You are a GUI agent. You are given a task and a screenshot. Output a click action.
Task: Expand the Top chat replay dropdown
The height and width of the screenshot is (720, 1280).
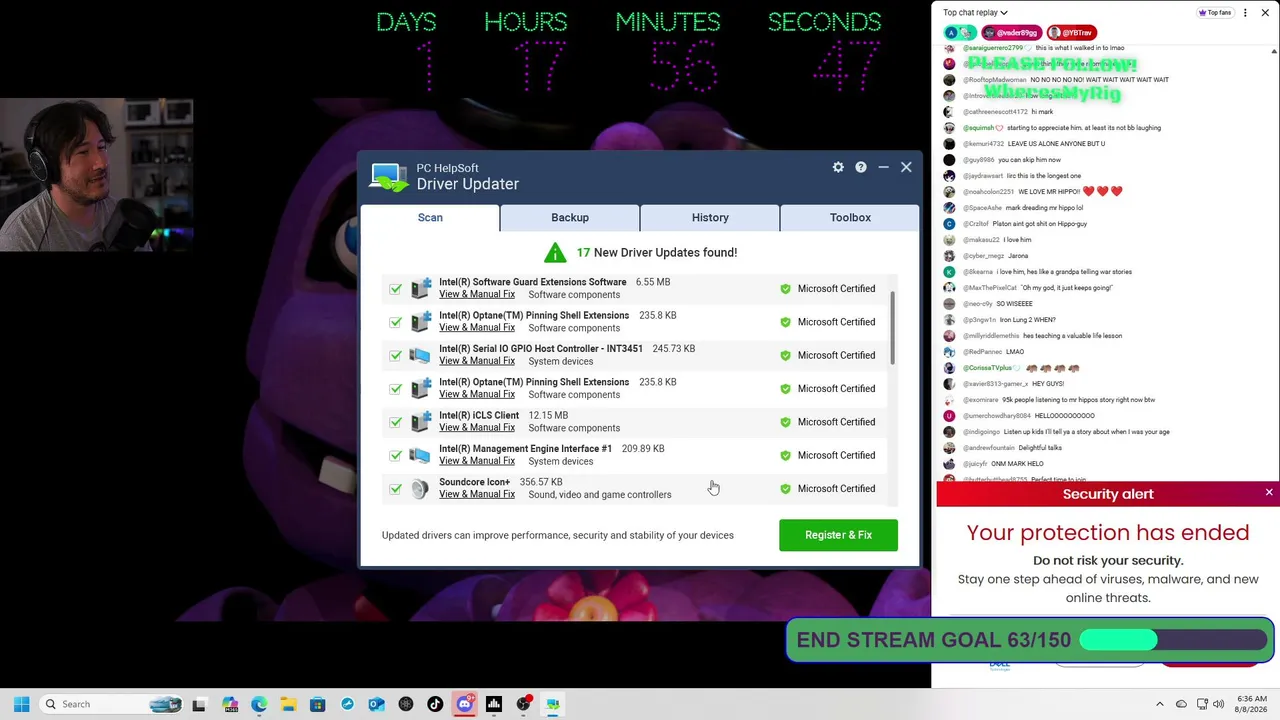pos(975,13)
